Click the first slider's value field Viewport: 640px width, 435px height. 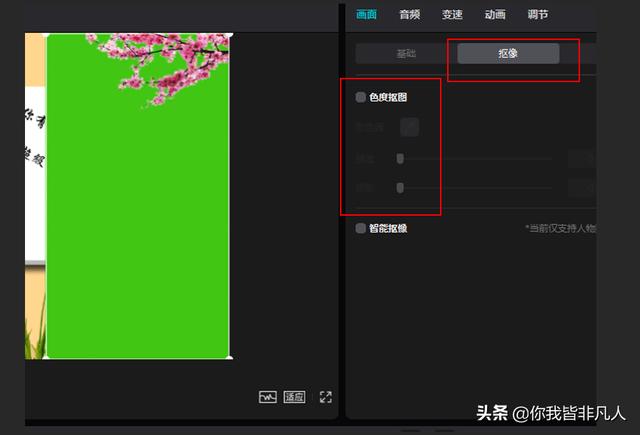pos(582,159)
